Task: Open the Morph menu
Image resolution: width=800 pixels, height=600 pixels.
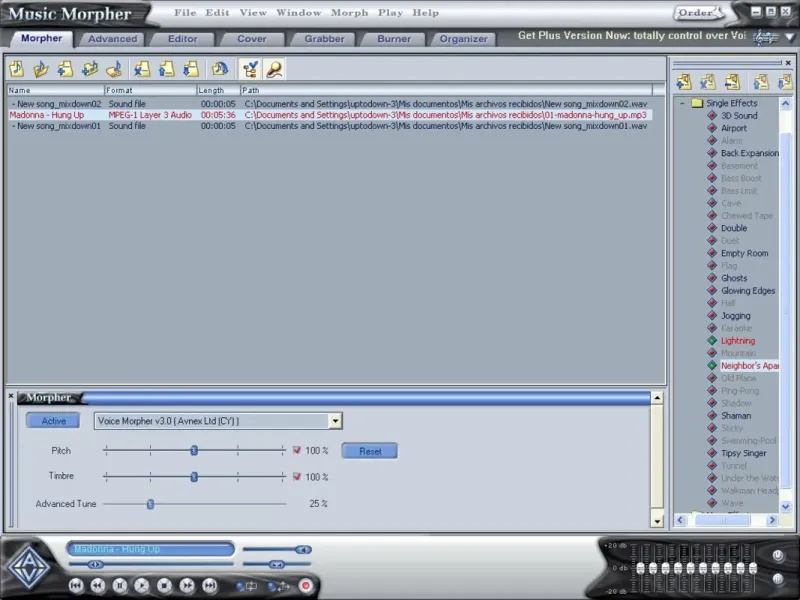Action: coord(349,12)
